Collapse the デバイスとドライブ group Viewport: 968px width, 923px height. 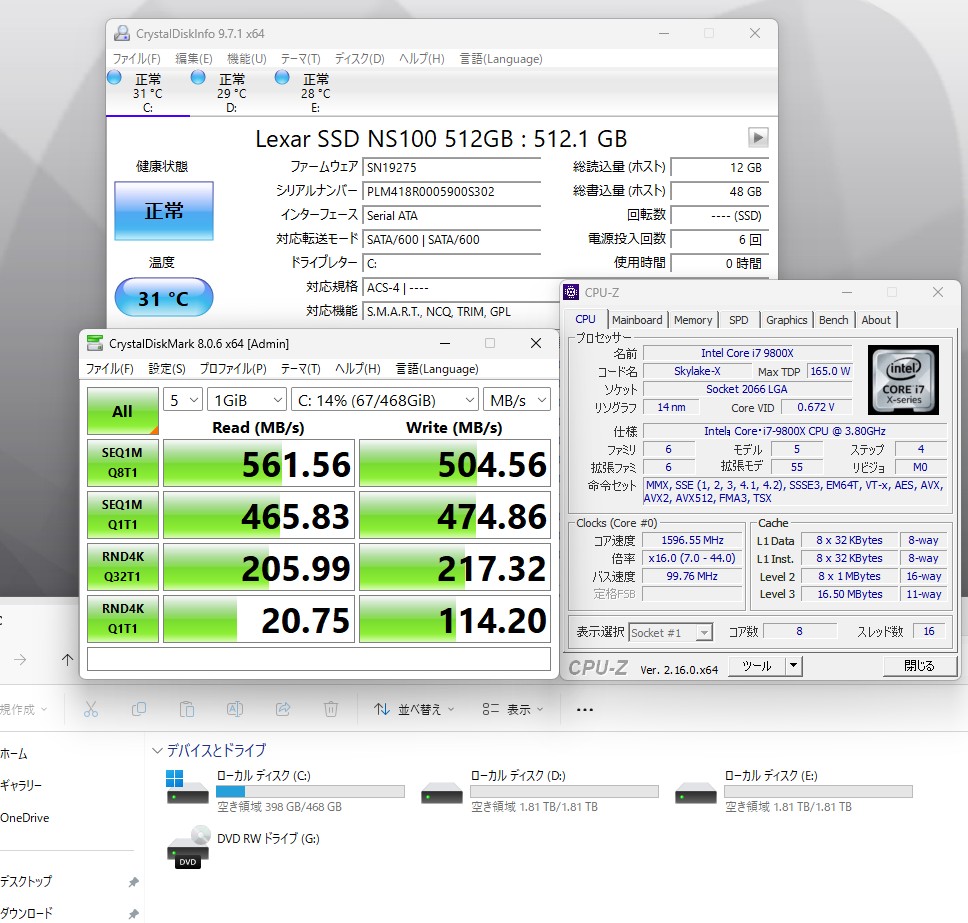click(x=157, y=751)
